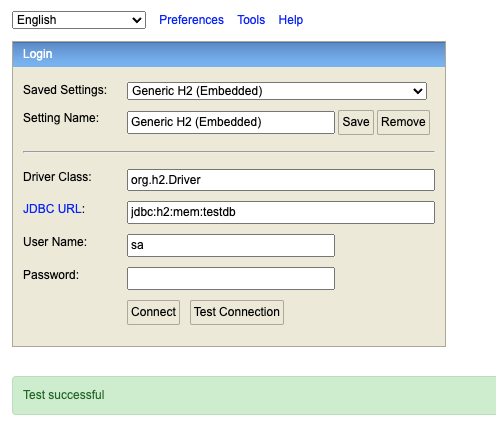This screenshot has height=438, width=496.
Task: Open the English language dropdown
Action: (79, 20)
